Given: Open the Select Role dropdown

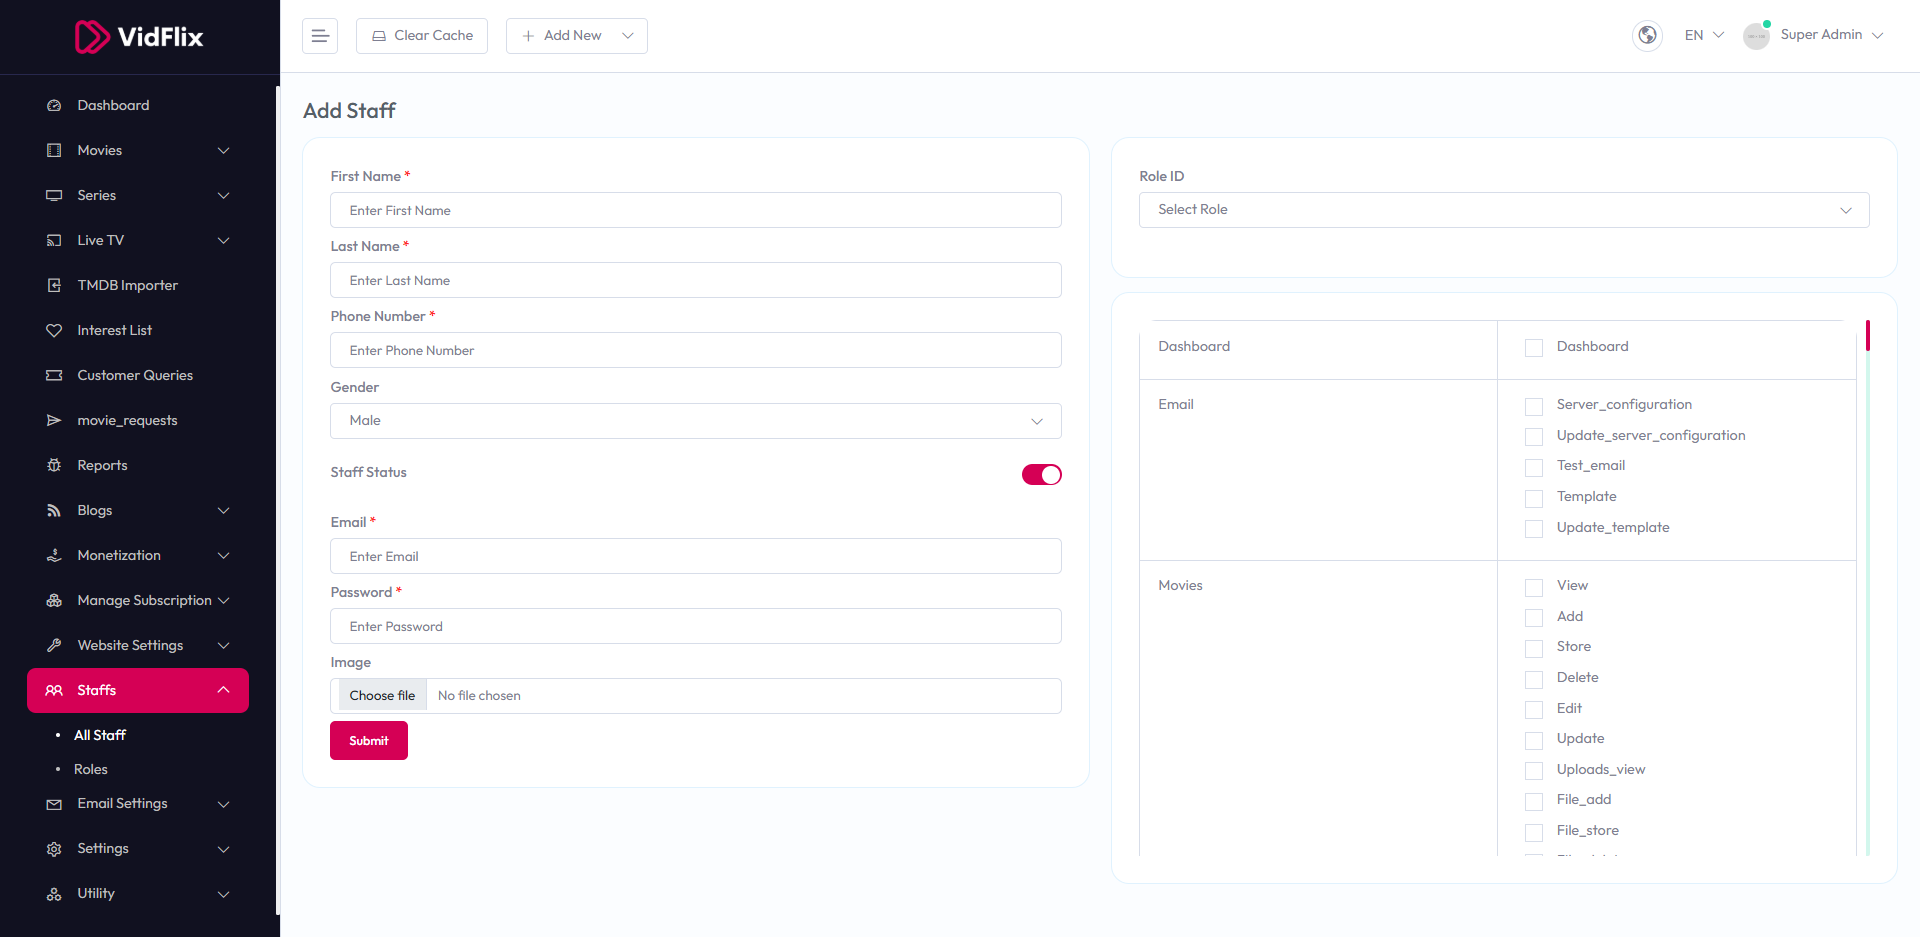Looking at the screenshot, I should tap(1503, 210).
